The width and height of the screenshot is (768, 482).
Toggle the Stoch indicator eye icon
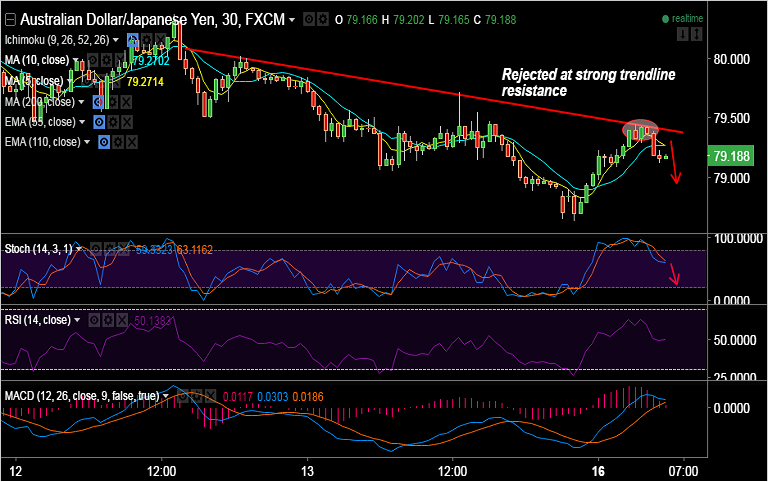(x=96, y=249)
